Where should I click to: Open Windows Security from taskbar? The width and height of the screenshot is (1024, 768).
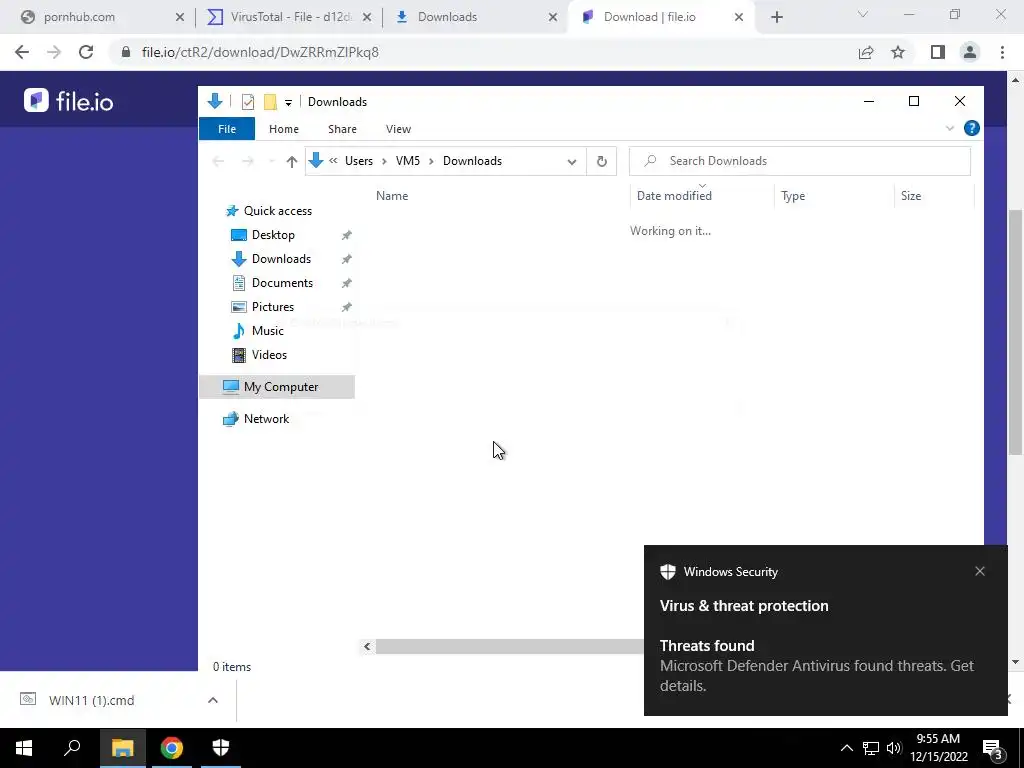point(221,748)
